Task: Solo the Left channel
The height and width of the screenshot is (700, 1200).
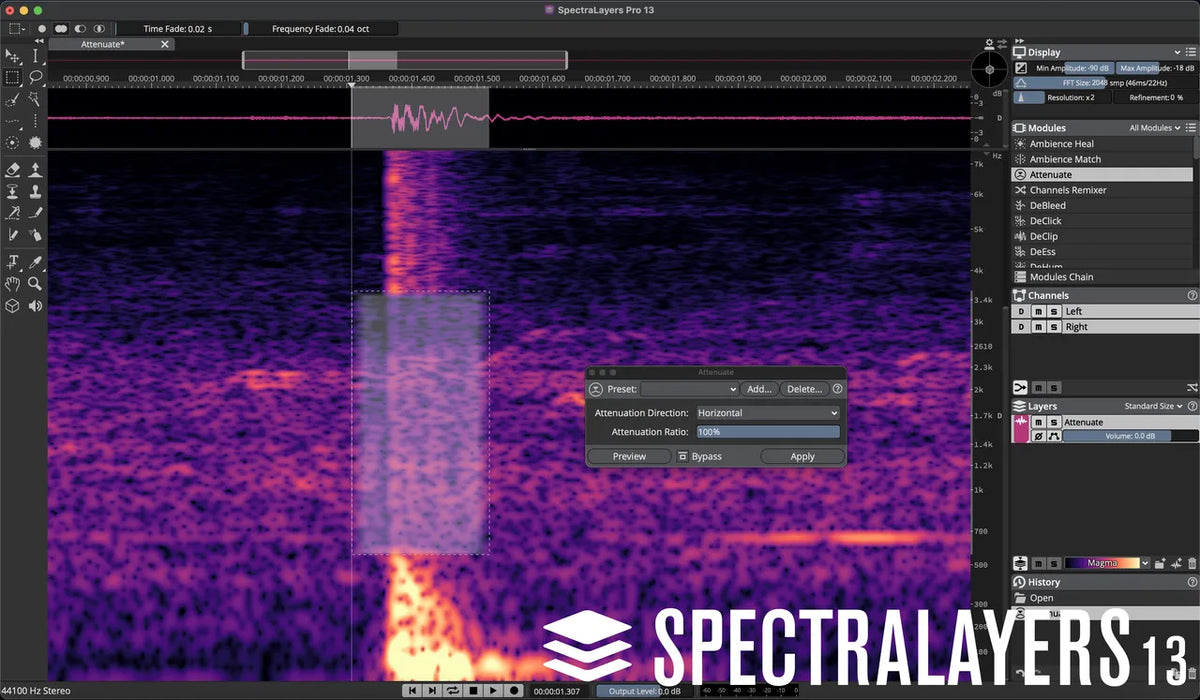Action: [1053, 312]
